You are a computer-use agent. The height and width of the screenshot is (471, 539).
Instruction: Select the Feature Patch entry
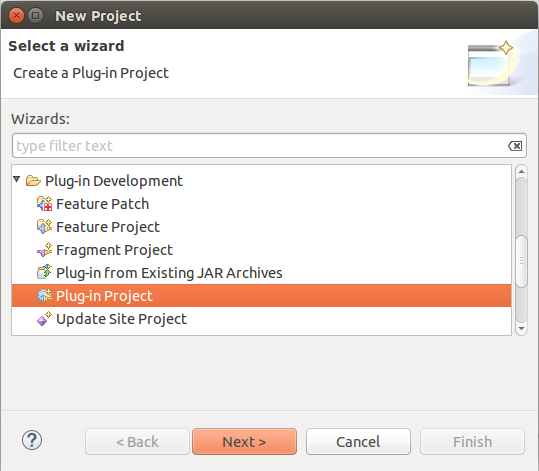click(102, 204)
